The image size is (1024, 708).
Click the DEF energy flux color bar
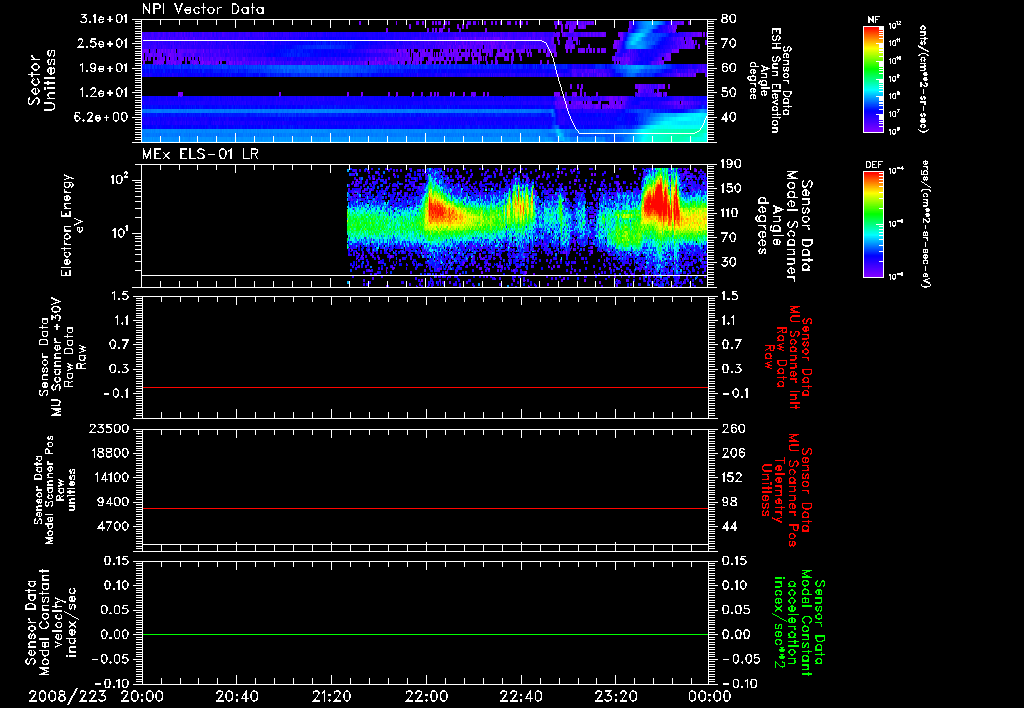874,224
